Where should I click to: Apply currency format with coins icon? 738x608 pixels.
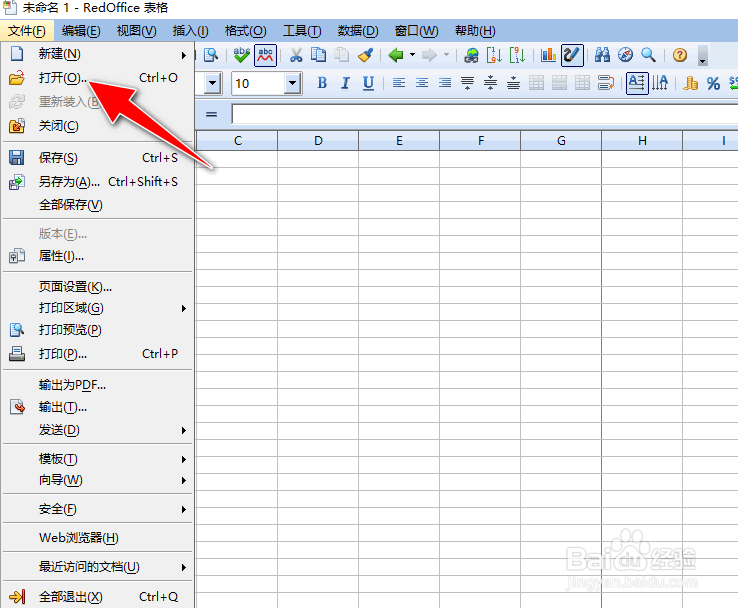point(690,83)
